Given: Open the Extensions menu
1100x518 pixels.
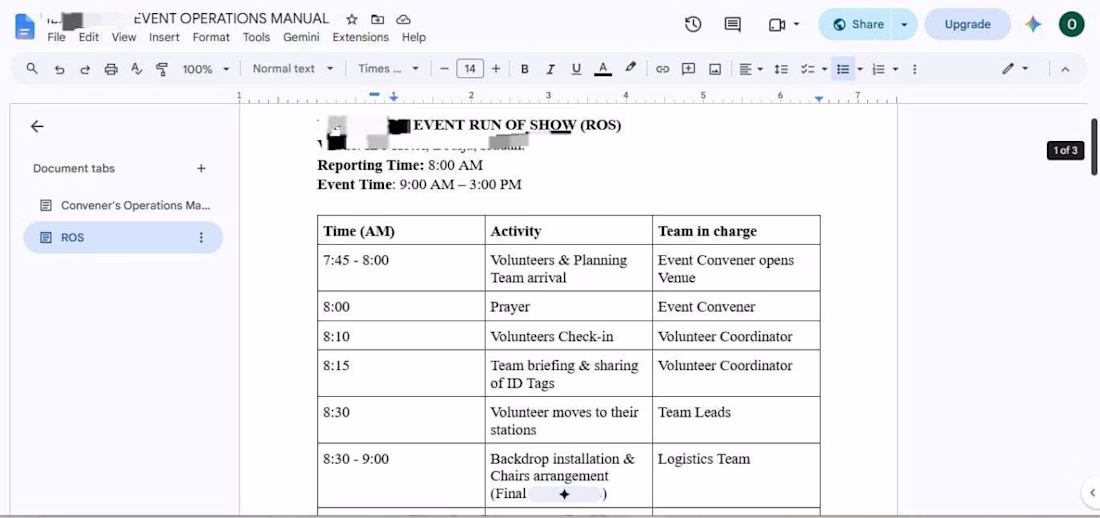Looking at the screenshot, I should [361, 37].
